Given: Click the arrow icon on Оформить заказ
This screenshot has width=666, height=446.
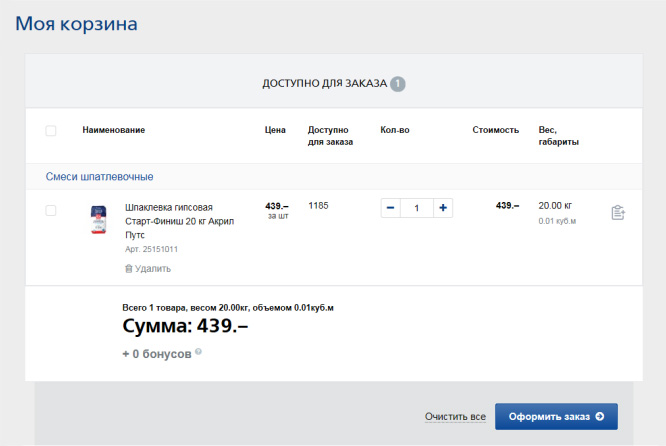Looking at the screenshot, I should click(599, 416).
